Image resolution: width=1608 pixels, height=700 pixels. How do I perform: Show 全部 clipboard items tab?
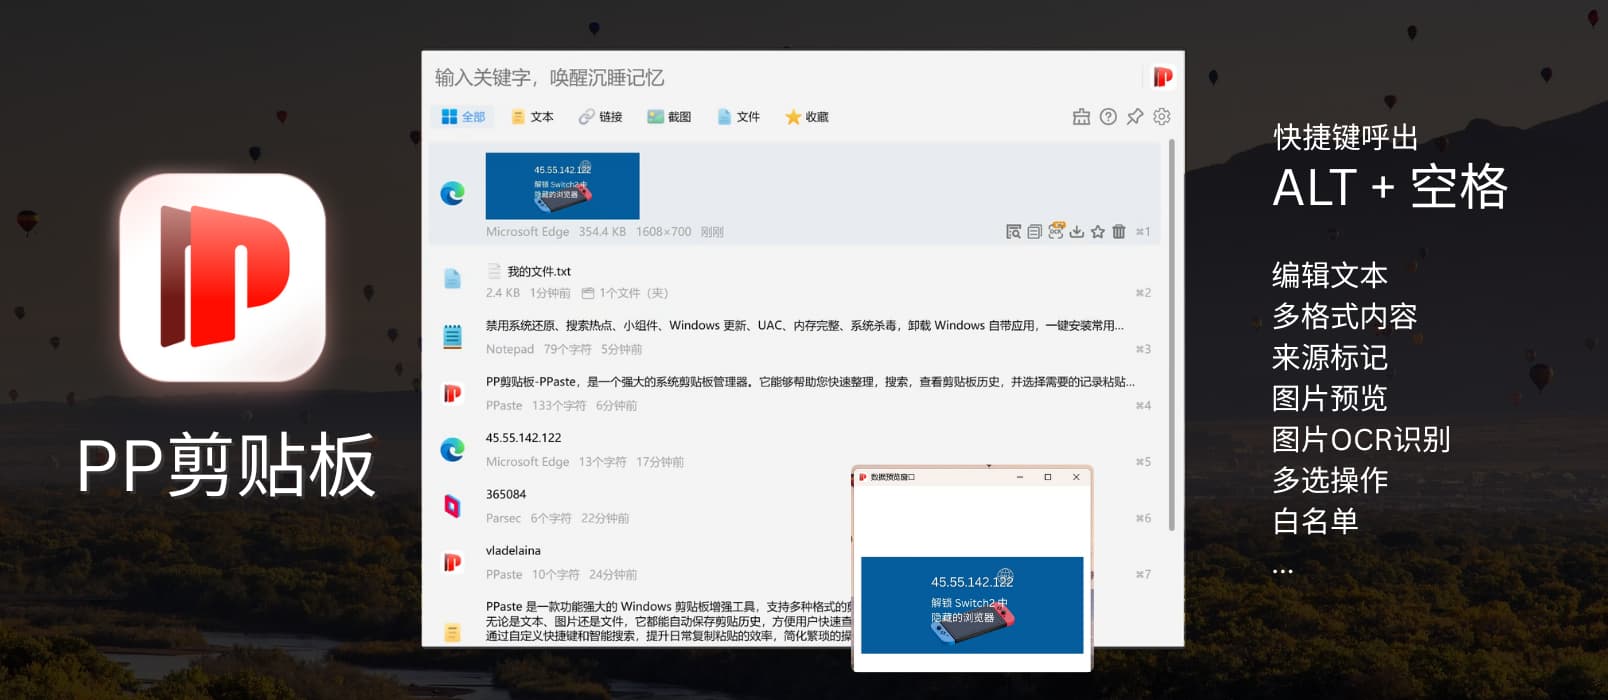click(463, 117)
